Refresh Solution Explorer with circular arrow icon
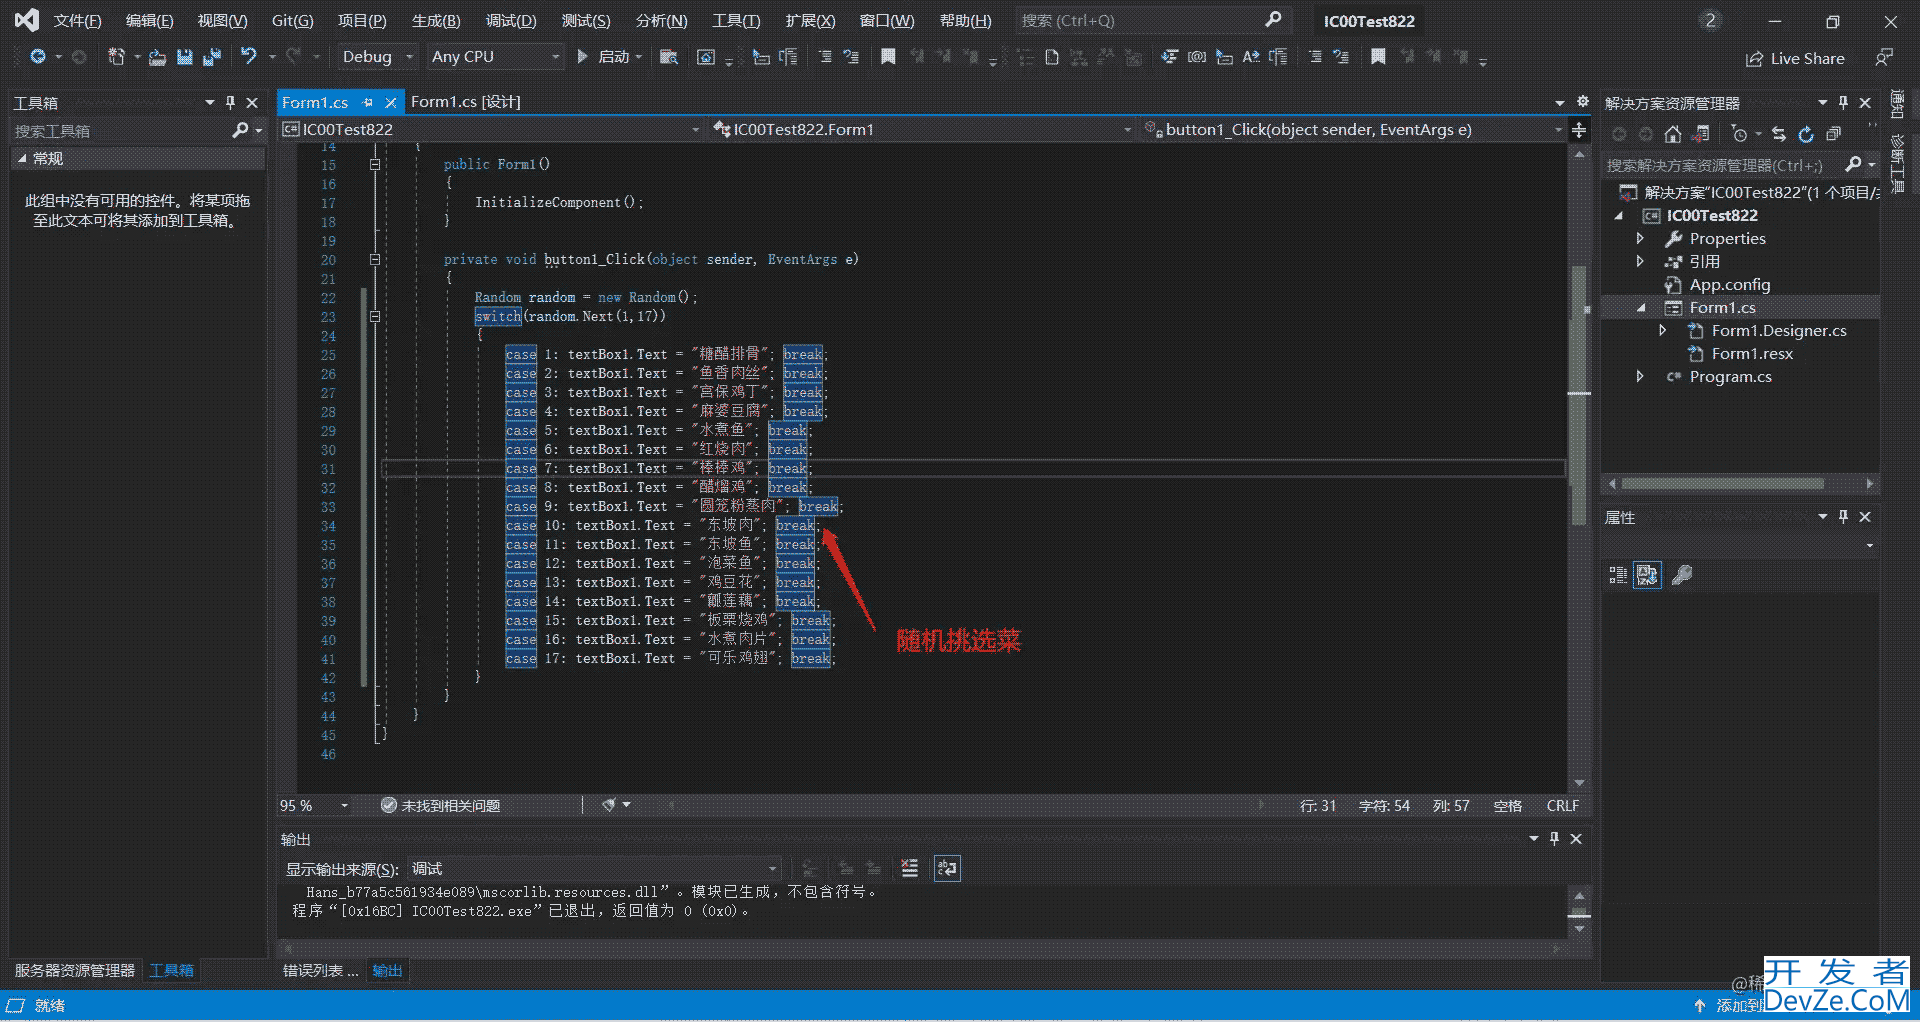Screen dimensions: 1920x1022 1806,134
